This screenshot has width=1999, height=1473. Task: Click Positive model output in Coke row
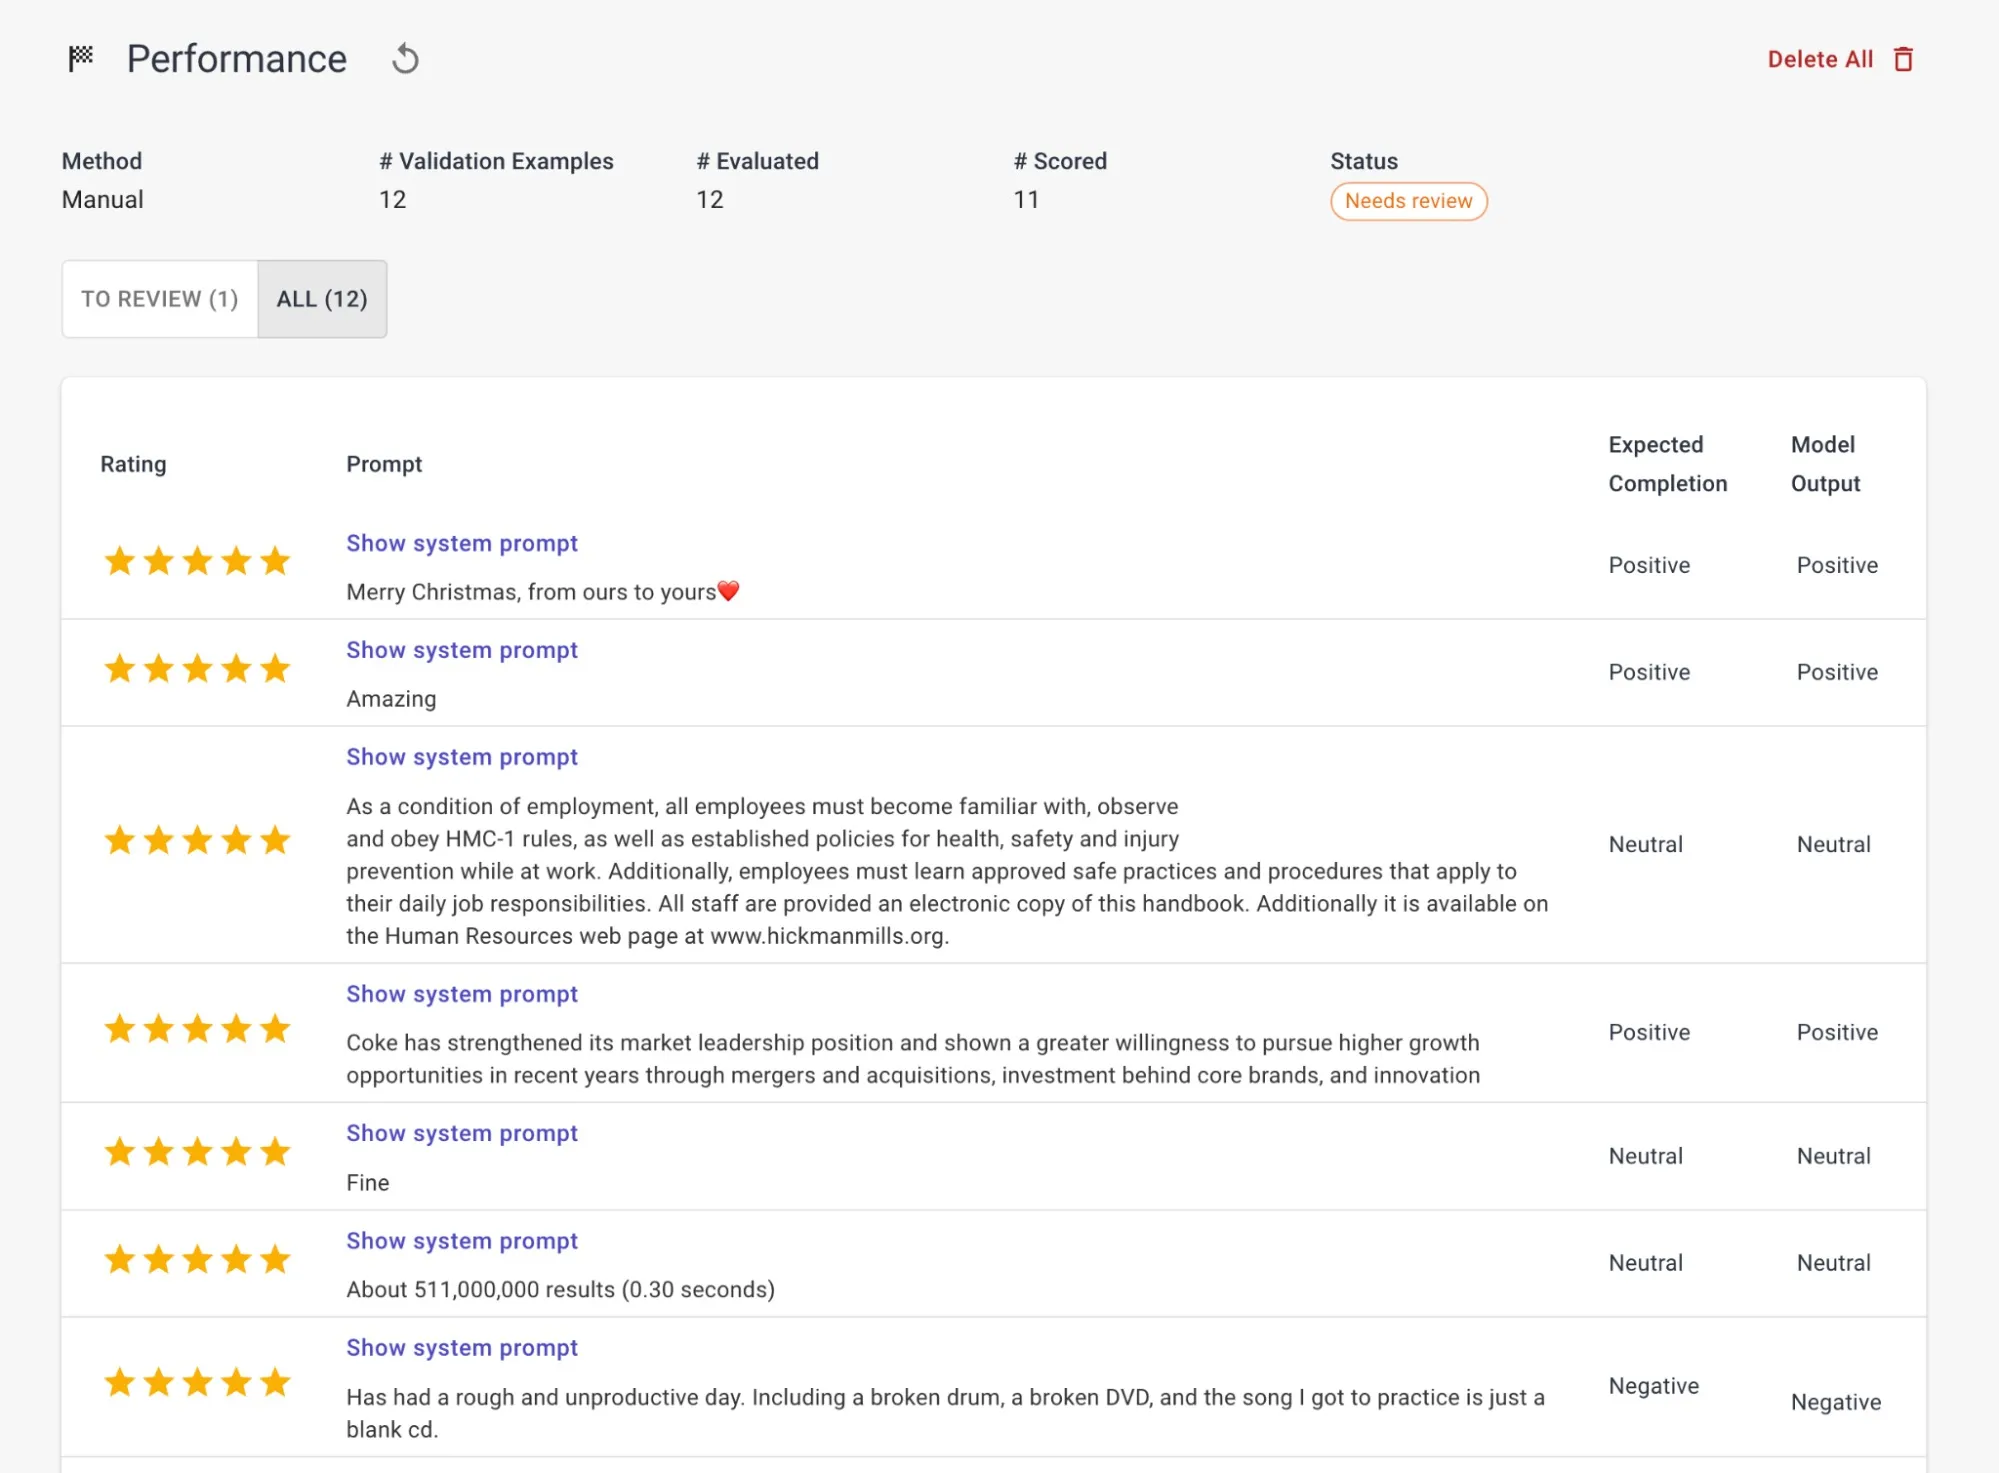click(1837, 1032)
